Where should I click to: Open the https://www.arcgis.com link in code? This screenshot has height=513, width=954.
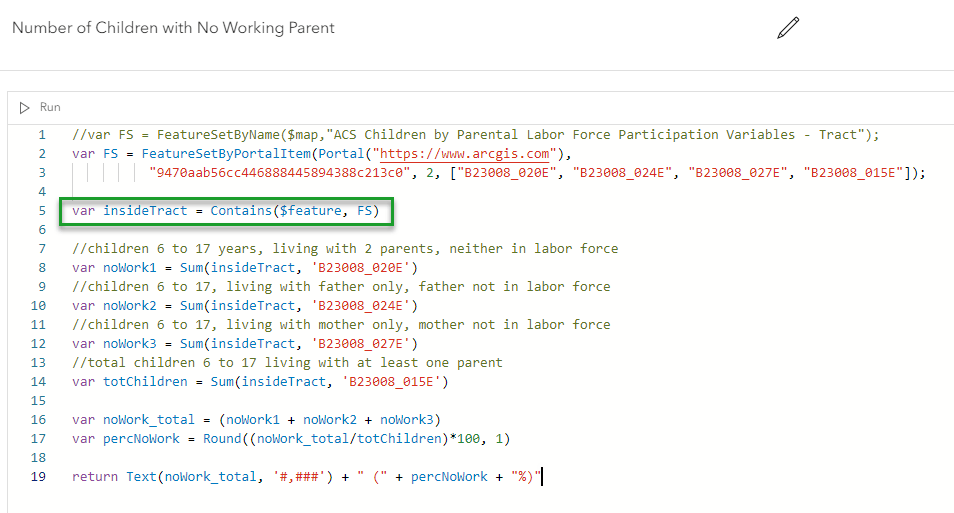click(x=464, y=153)
